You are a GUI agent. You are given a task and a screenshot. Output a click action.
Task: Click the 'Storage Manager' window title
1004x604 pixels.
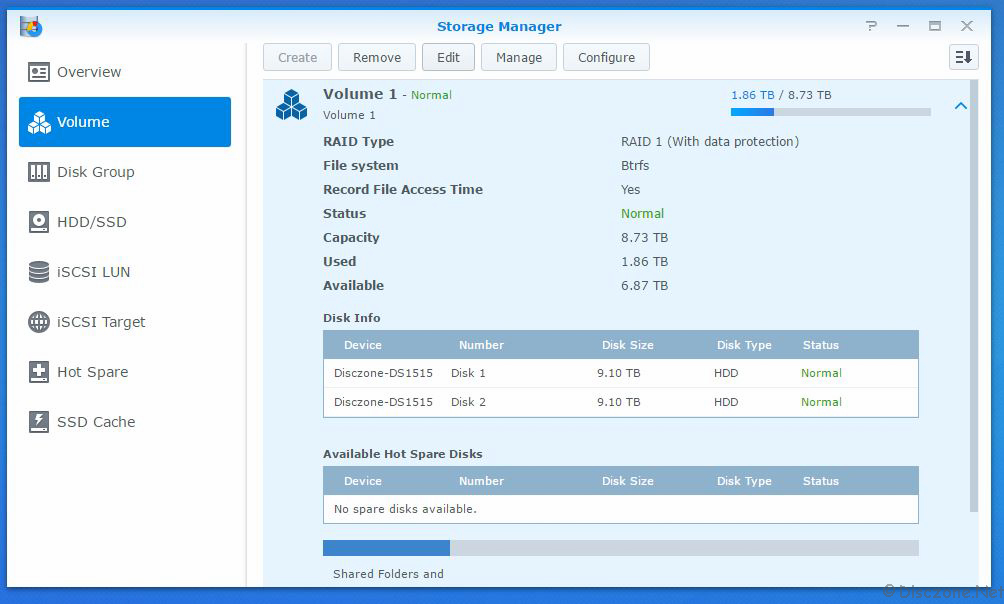coord(499,27)
